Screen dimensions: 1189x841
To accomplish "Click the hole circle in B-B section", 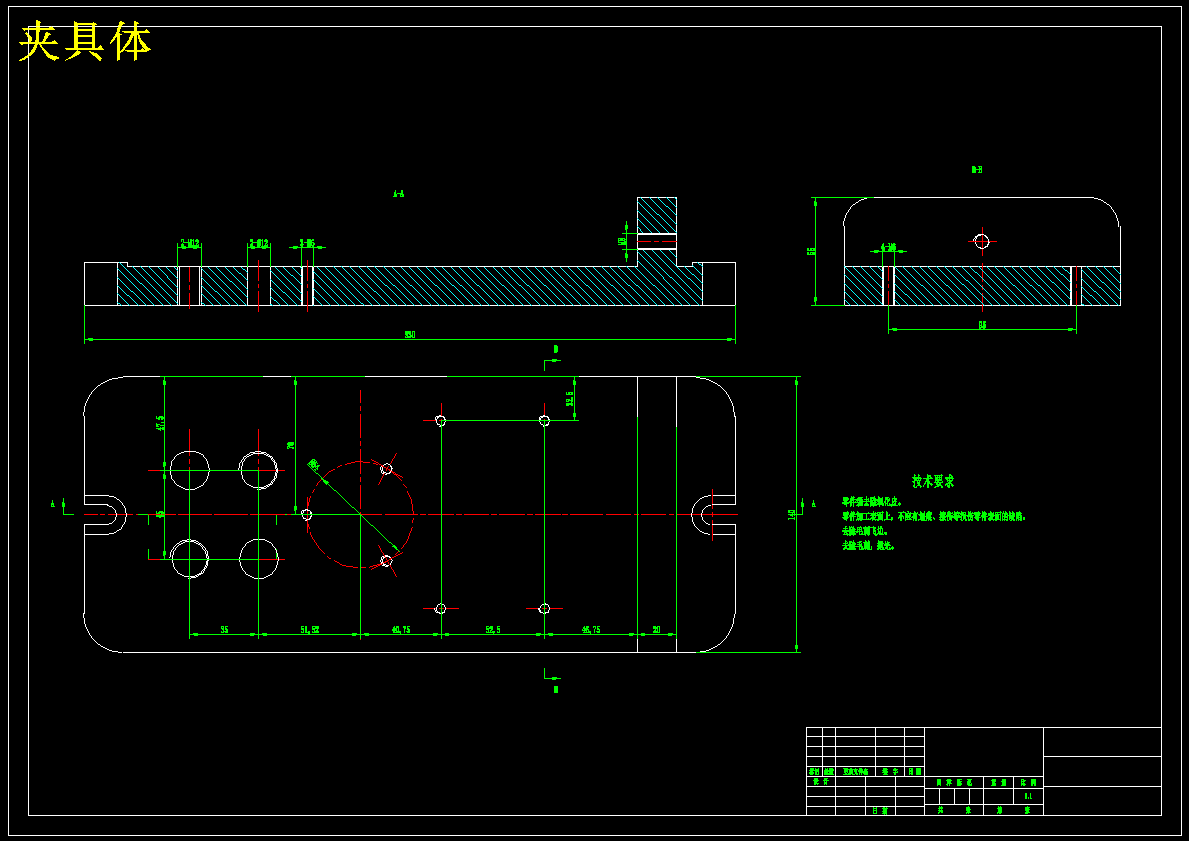I will point(982,241).
